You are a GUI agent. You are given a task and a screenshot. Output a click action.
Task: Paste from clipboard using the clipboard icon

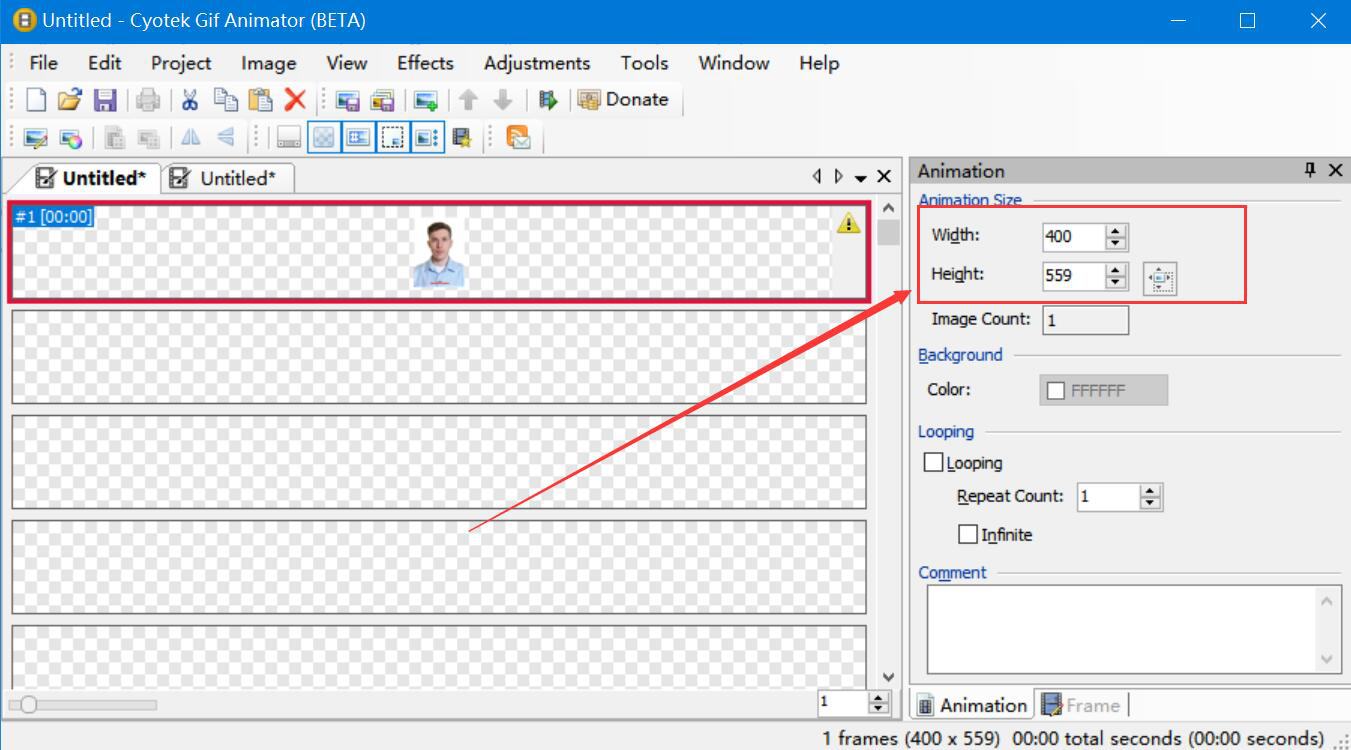tap(260, 99)
